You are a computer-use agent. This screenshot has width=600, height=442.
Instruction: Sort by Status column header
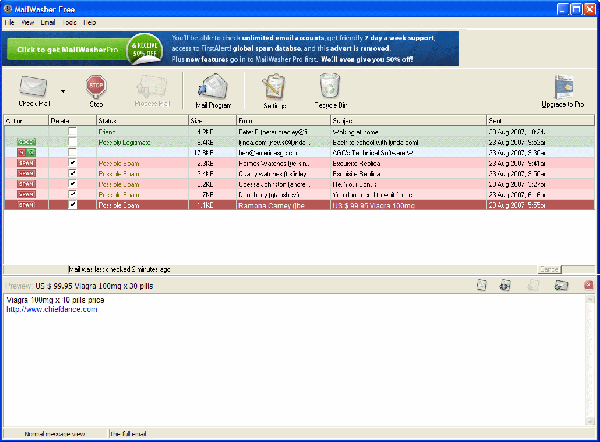[x=142, y=121]
